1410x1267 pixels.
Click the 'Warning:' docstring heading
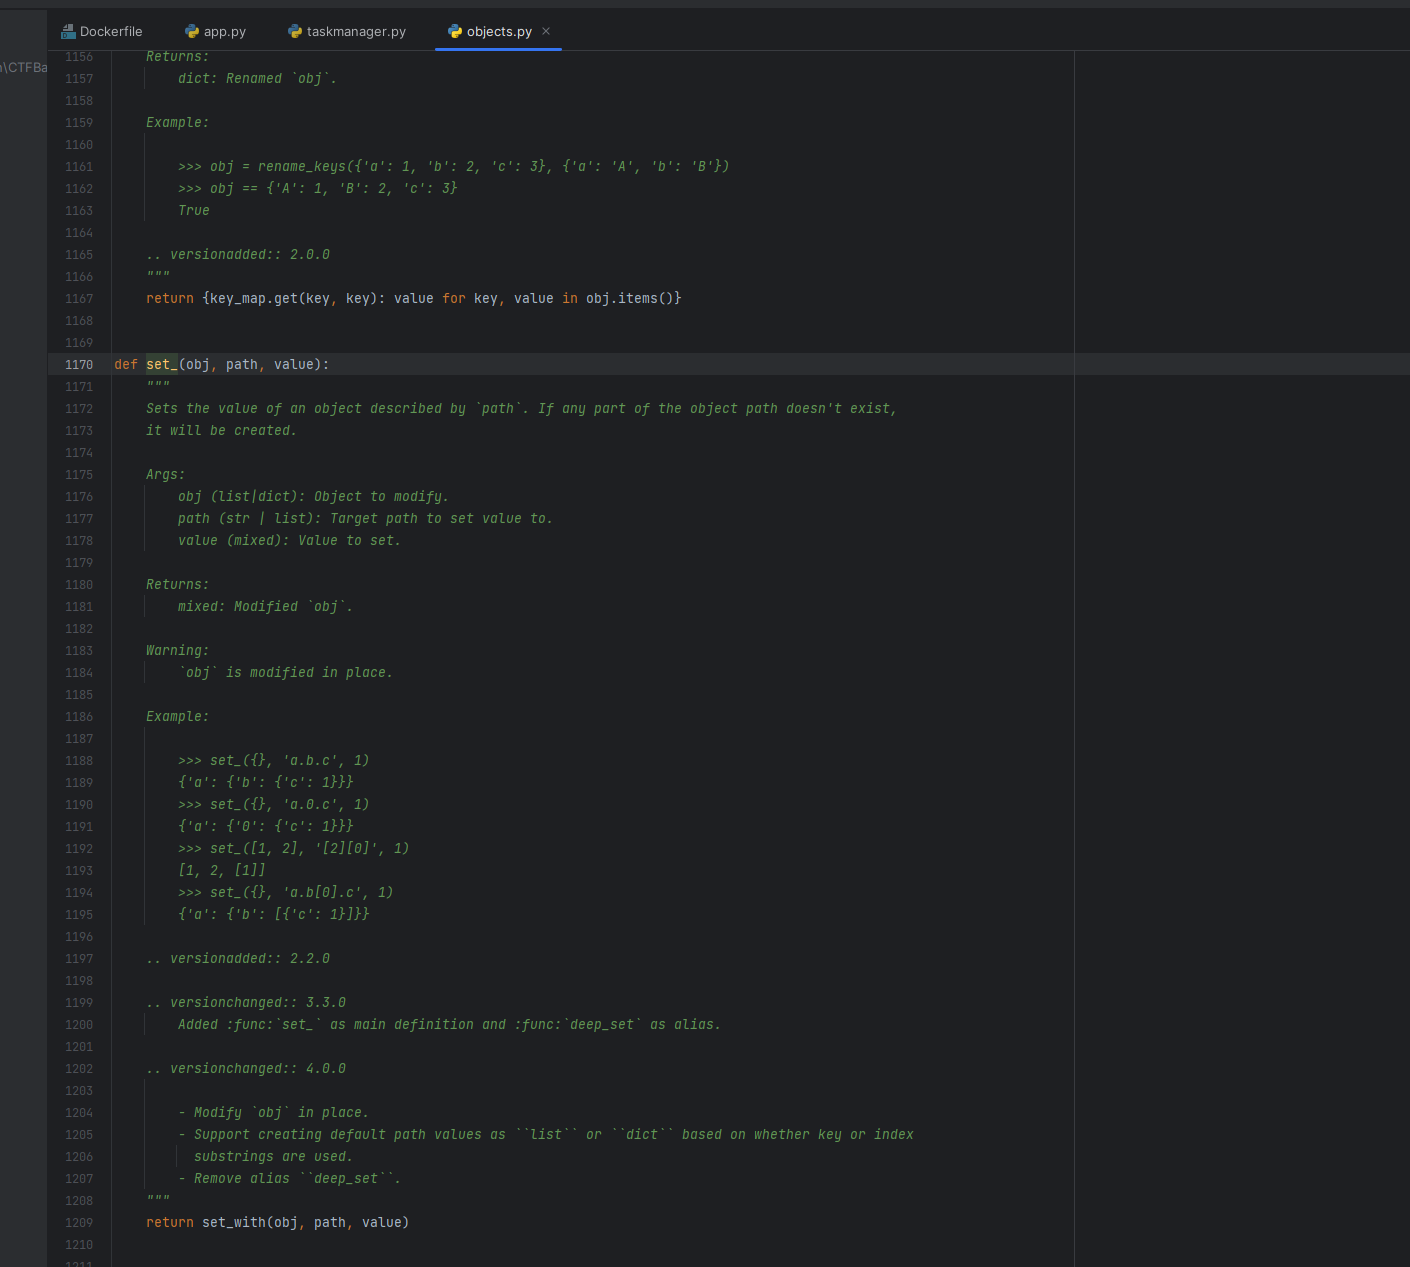[x=177, y=650]
